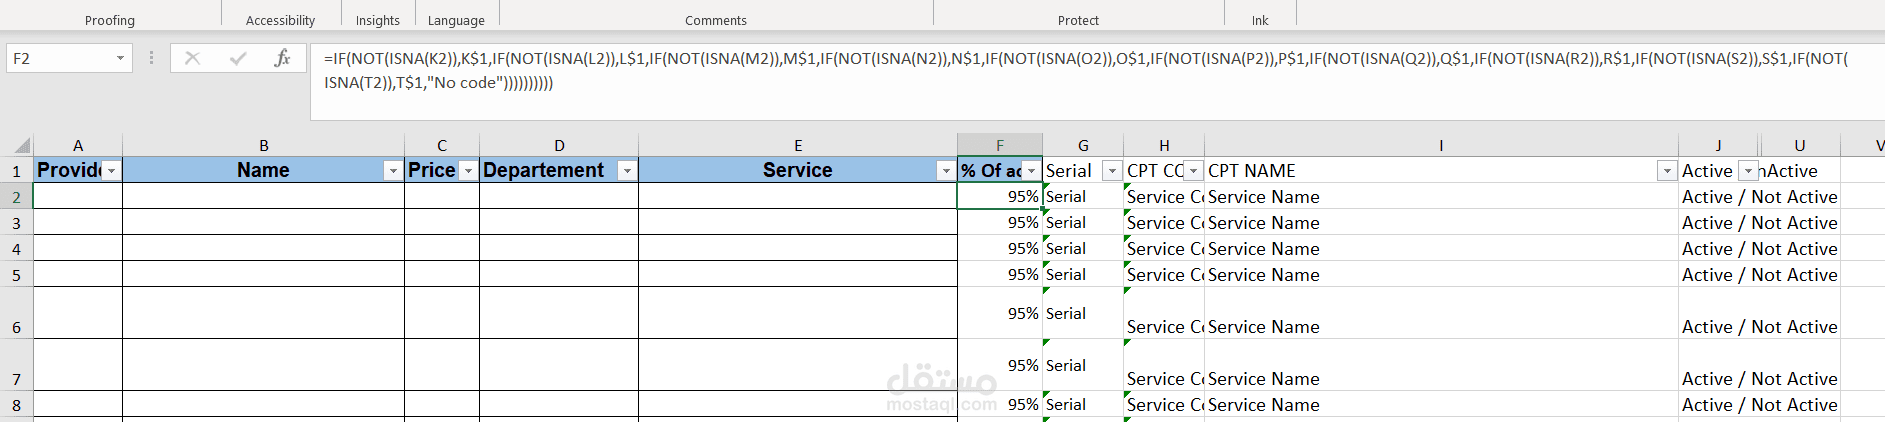Click the Comments group label

click(x=716, y=20)
